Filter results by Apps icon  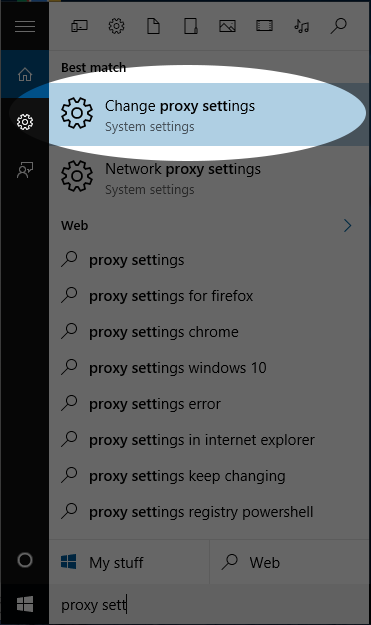[79, 27]
